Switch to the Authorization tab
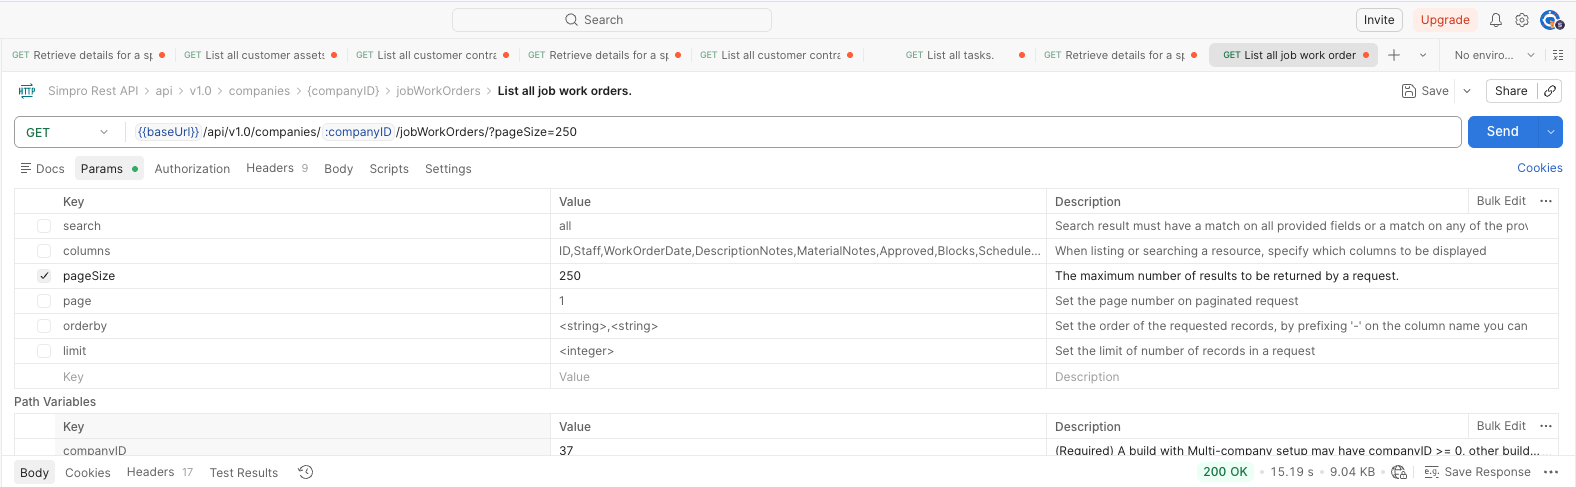The image size is (1576, 487). point(192,169)
